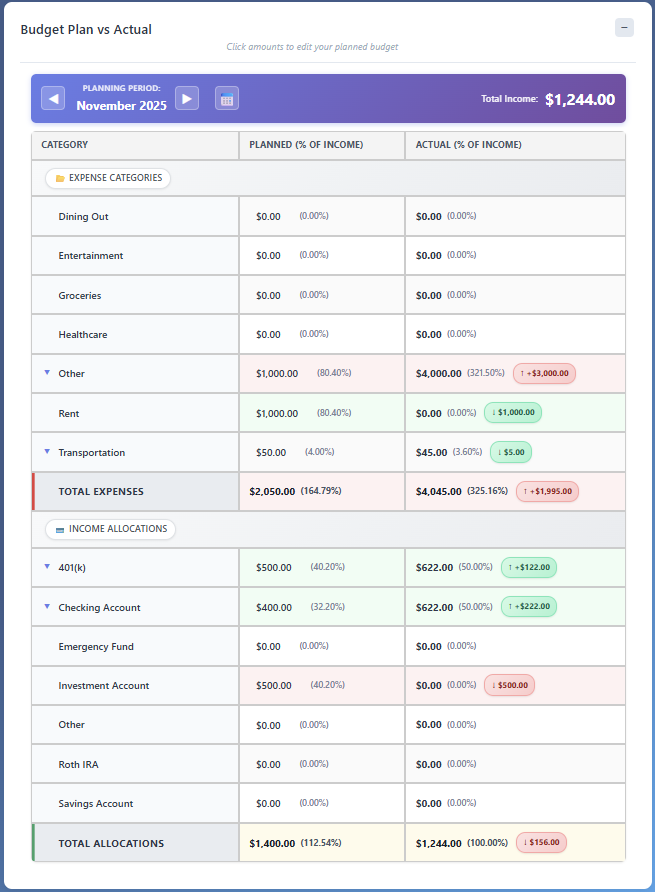Click the green down-arrow variance icon on Rent row
The image size is (655, 892).
coord(494,412)
